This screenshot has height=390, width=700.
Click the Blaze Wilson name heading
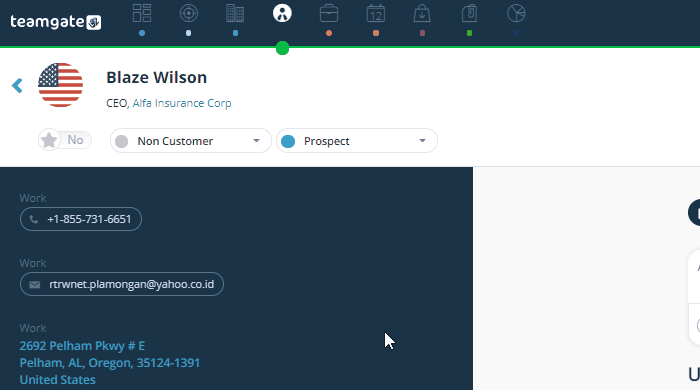coord(157,78)
